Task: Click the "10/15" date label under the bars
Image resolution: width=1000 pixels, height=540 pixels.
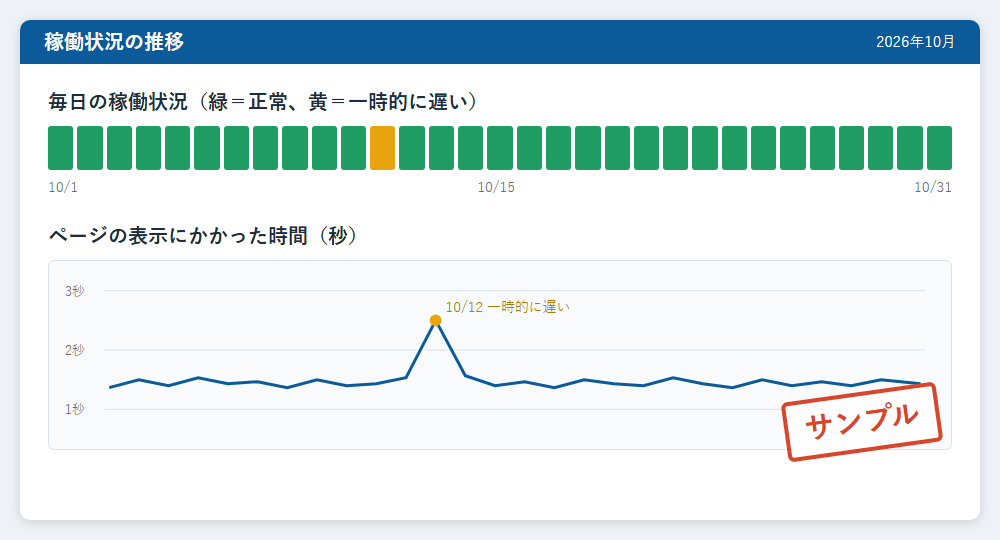Action: [496, 187]
